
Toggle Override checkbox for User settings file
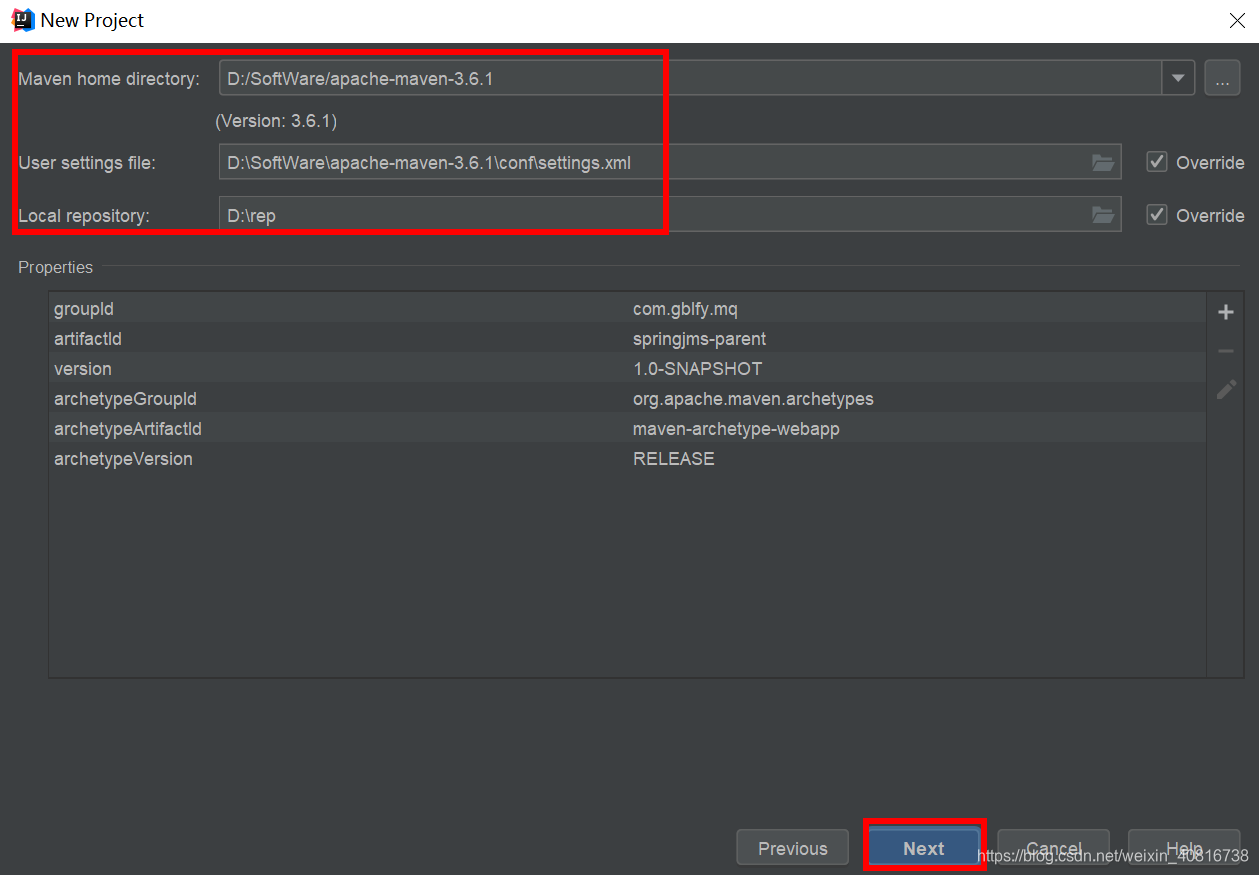pyautogui.click(x=1157, y=162)
